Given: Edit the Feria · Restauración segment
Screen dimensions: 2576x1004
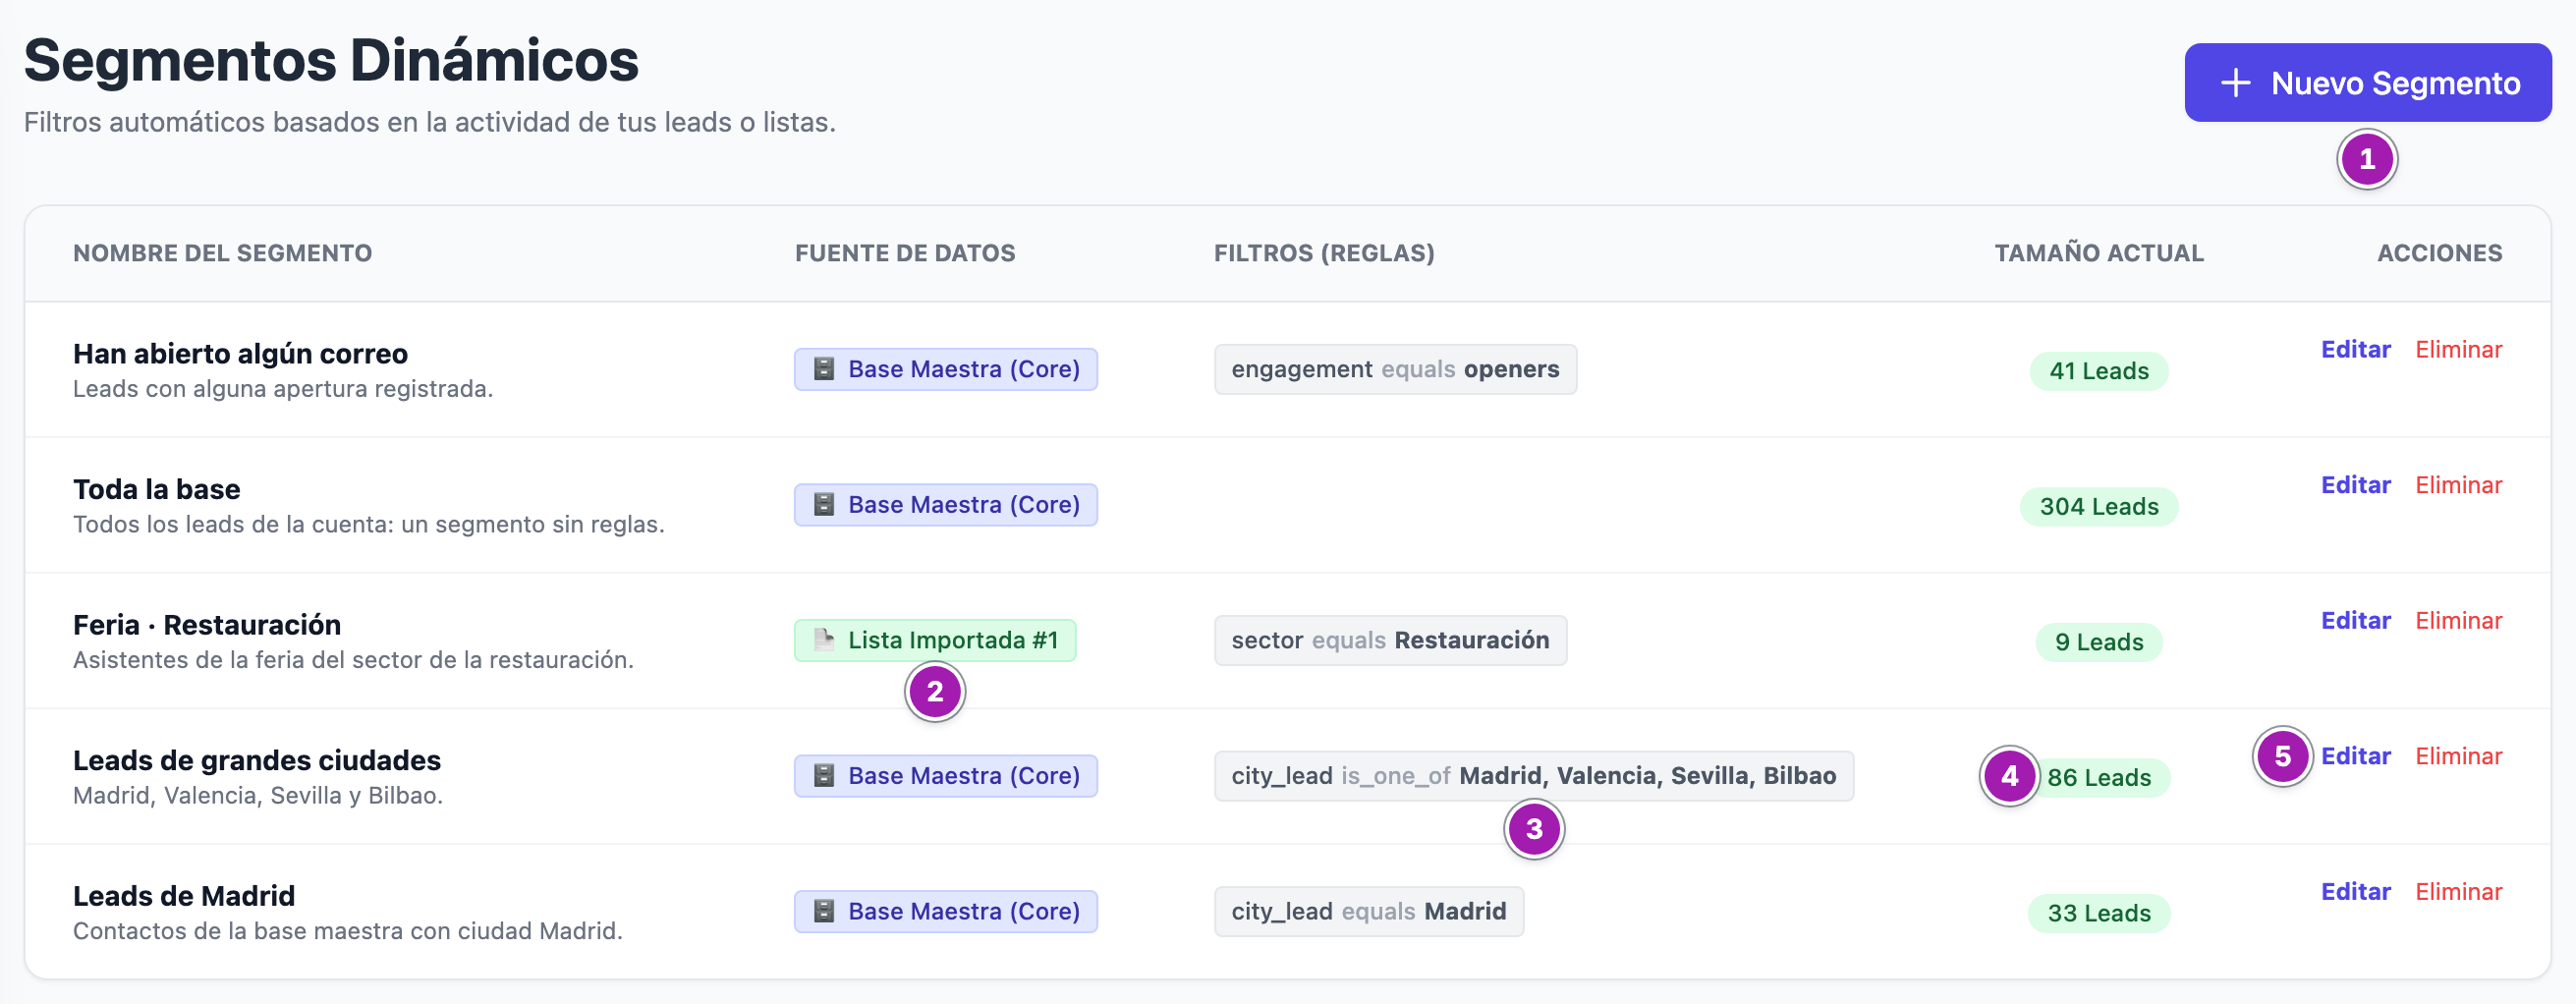Looking at the screenshot, I should tap(2355, 621).
